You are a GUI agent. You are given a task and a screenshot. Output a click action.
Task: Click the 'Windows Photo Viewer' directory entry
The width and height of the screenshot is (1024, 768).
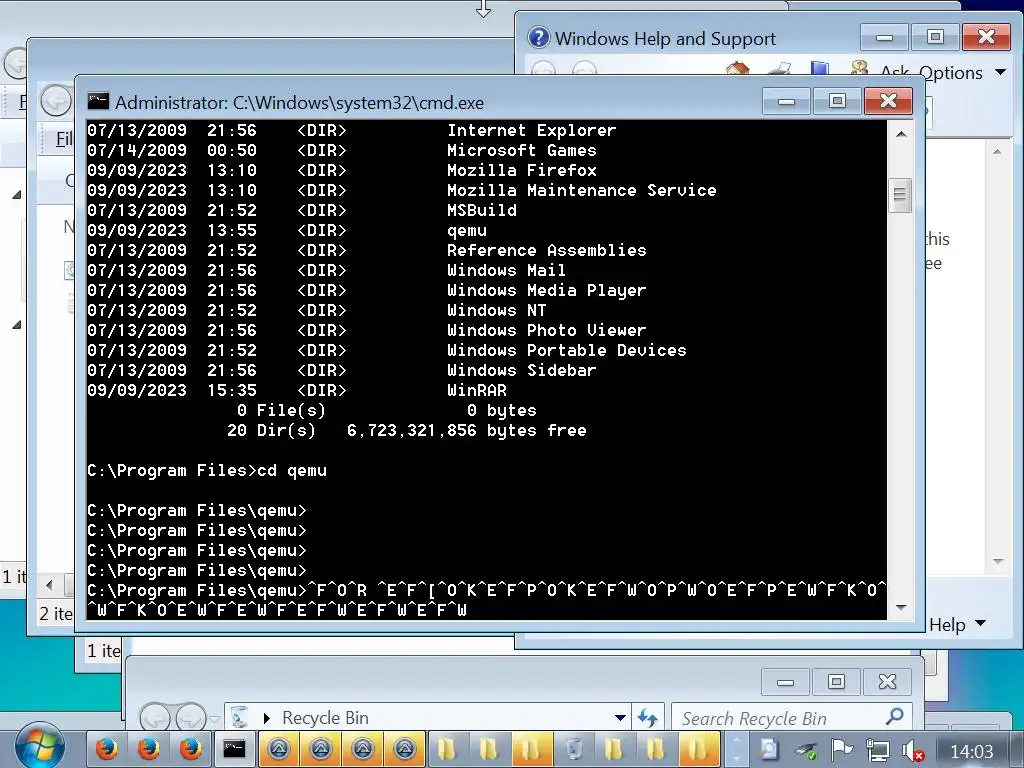point(547,330)
